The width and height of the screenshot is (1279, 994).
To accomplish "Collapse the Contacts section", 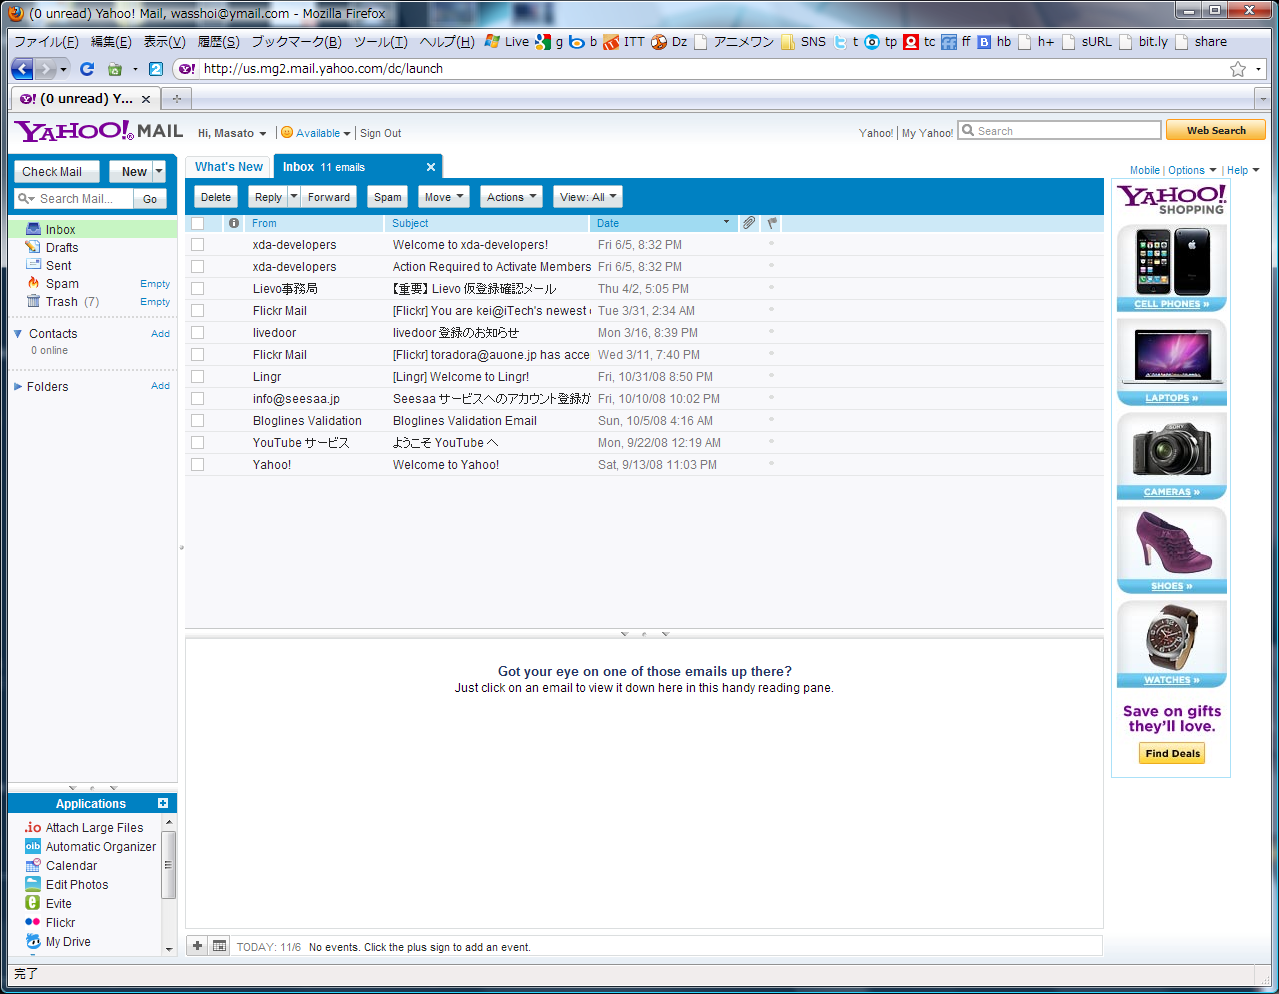I will tap(18, 333).
